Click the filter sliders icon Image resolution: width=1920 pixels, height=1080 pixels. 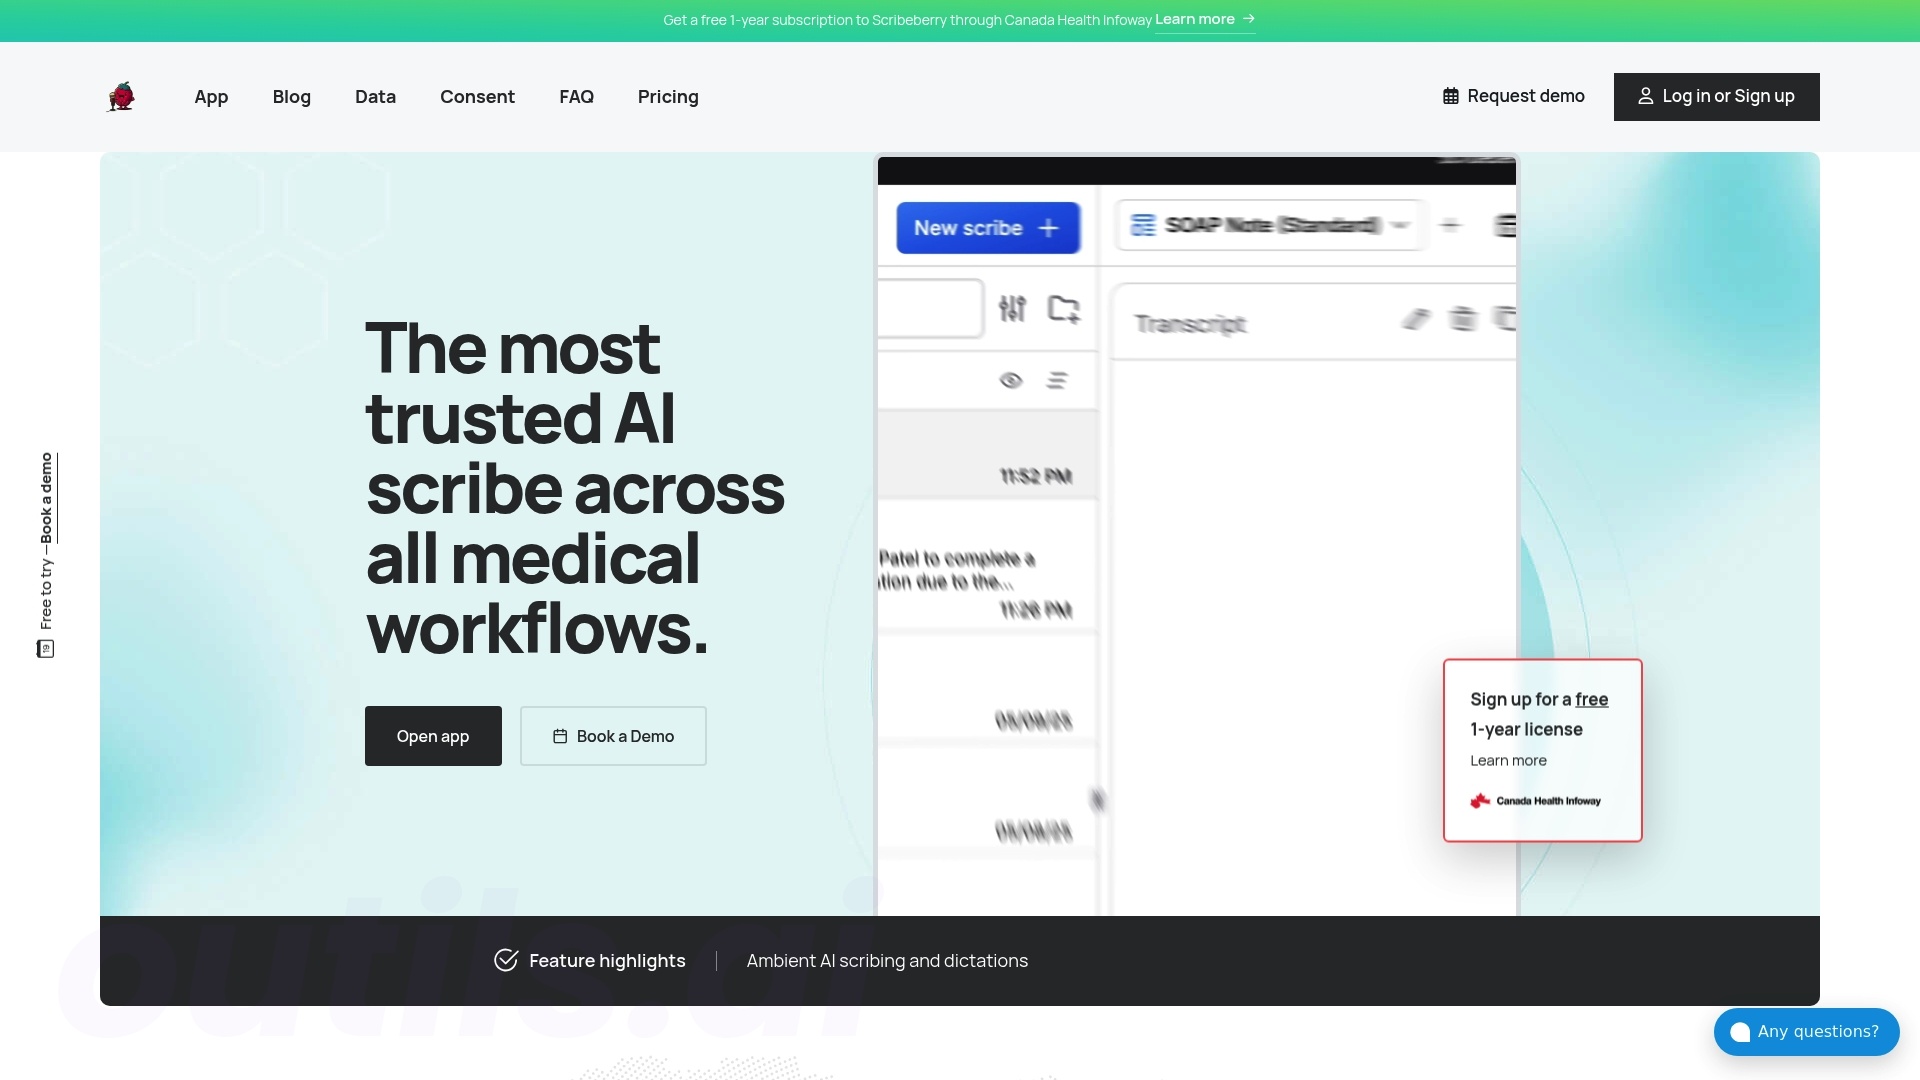click(x=1012, y=309)
